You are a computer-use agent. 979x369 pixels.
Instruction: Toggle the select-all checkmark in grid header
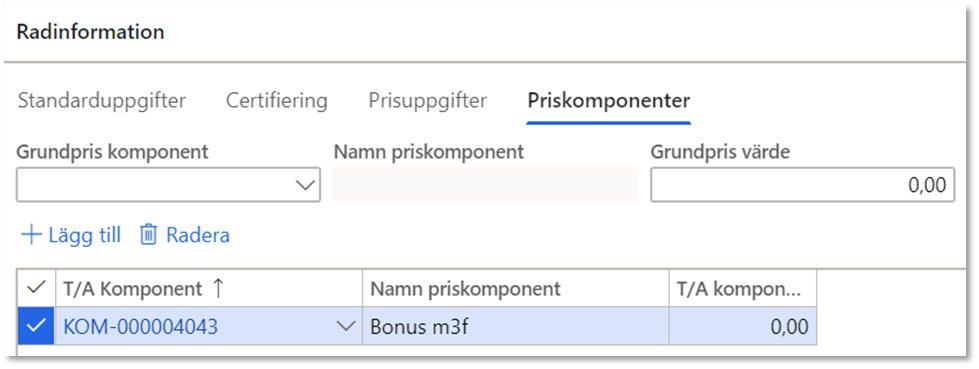click(37, 288)
